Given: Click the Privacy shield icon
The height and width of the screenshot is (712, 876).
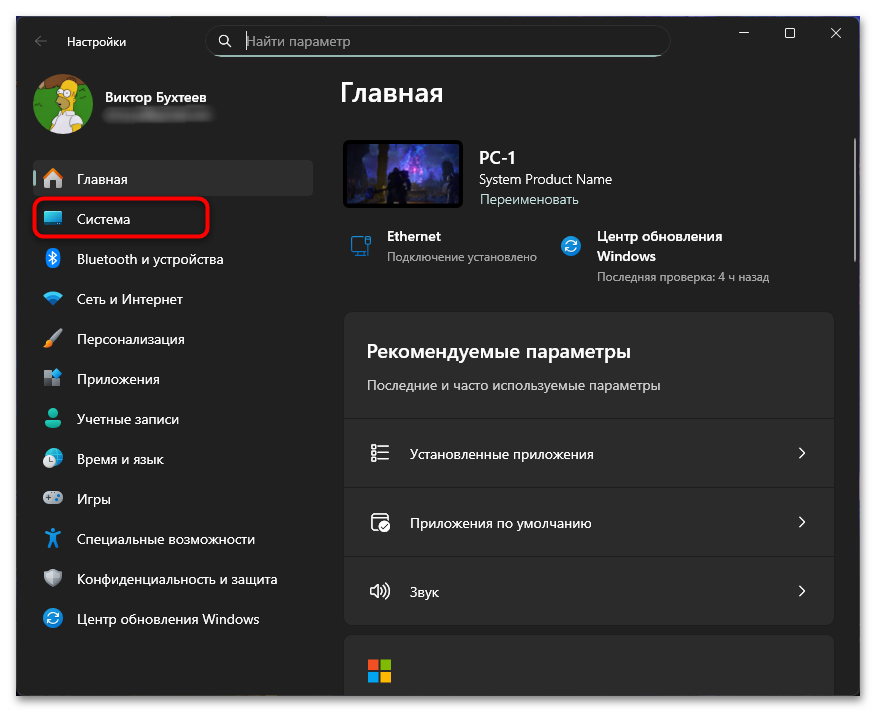Looking at the screenshot, I should (53, 578).
